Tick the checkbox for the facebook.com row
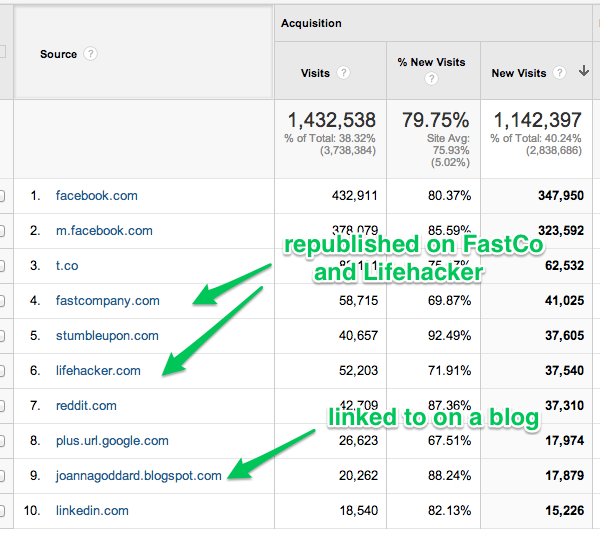 (2, 196)
